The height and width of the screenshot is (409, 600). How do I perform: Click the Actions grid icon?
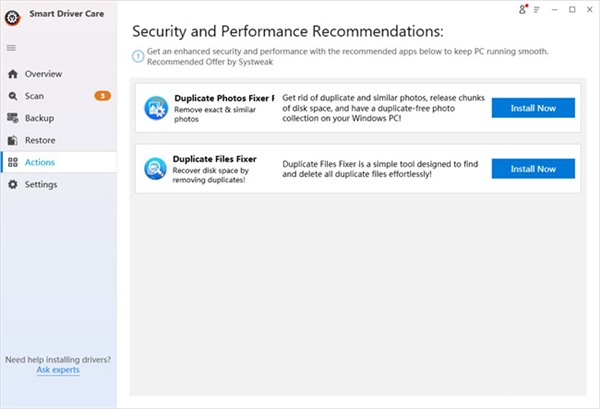[12, 162]
